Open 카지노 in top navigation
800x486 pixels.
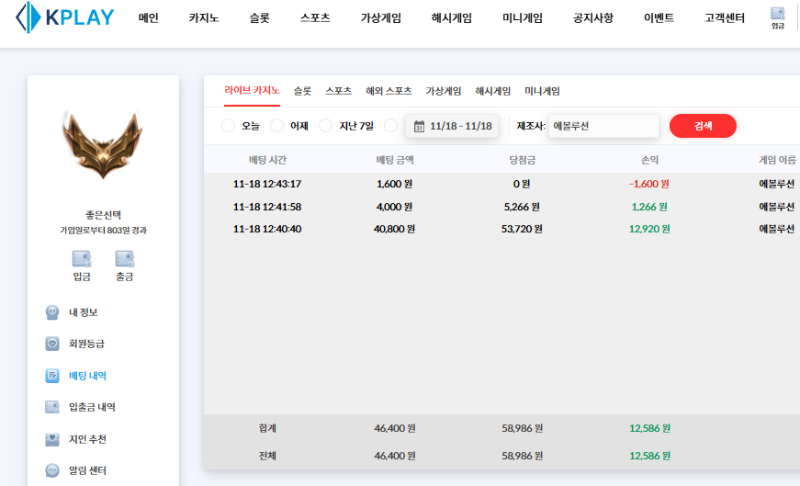click(204, 18)
